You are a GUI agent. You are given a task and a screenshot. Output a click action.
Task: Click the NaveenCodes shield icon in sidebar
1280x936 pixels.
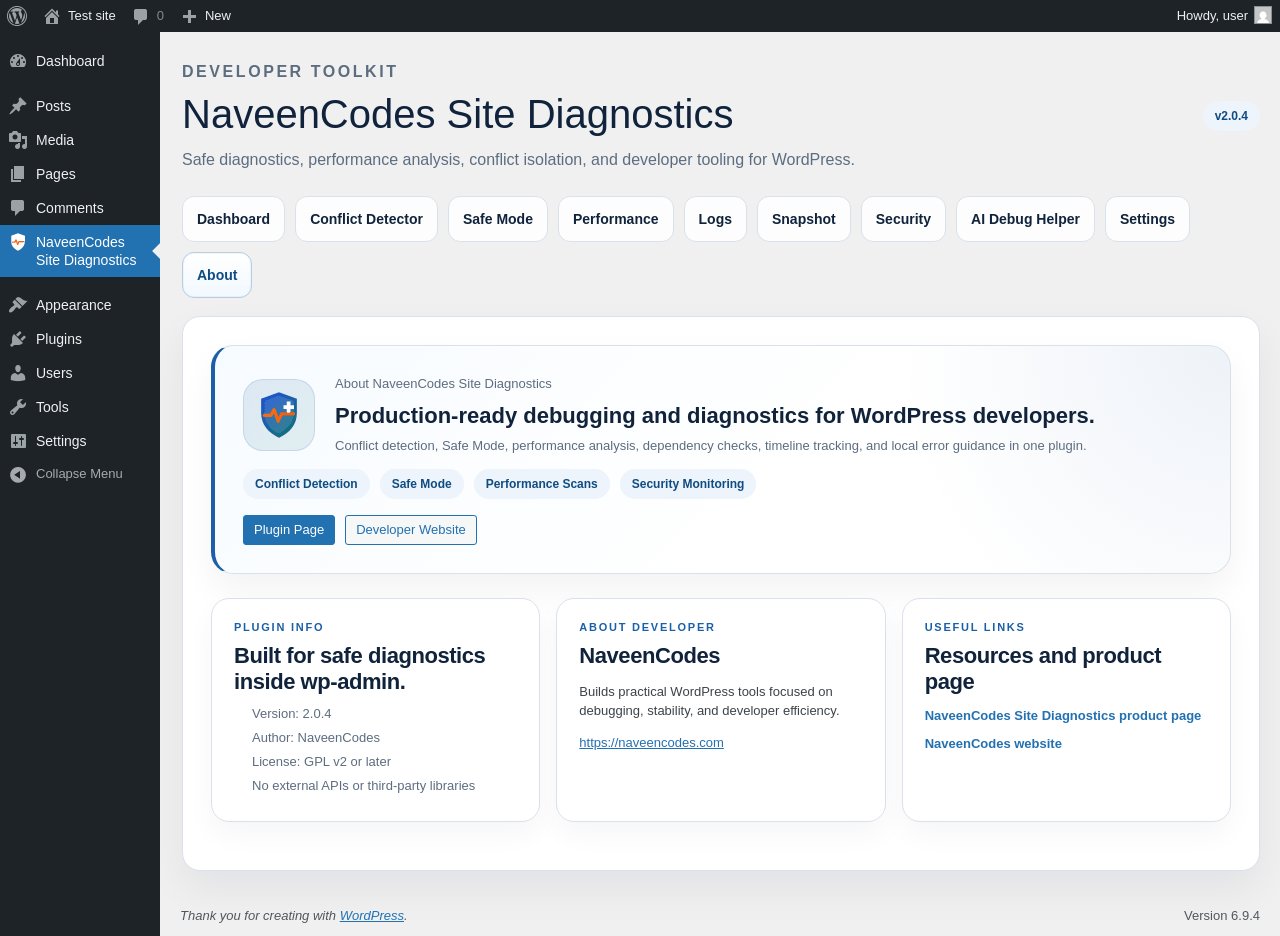tap(18, 242)
